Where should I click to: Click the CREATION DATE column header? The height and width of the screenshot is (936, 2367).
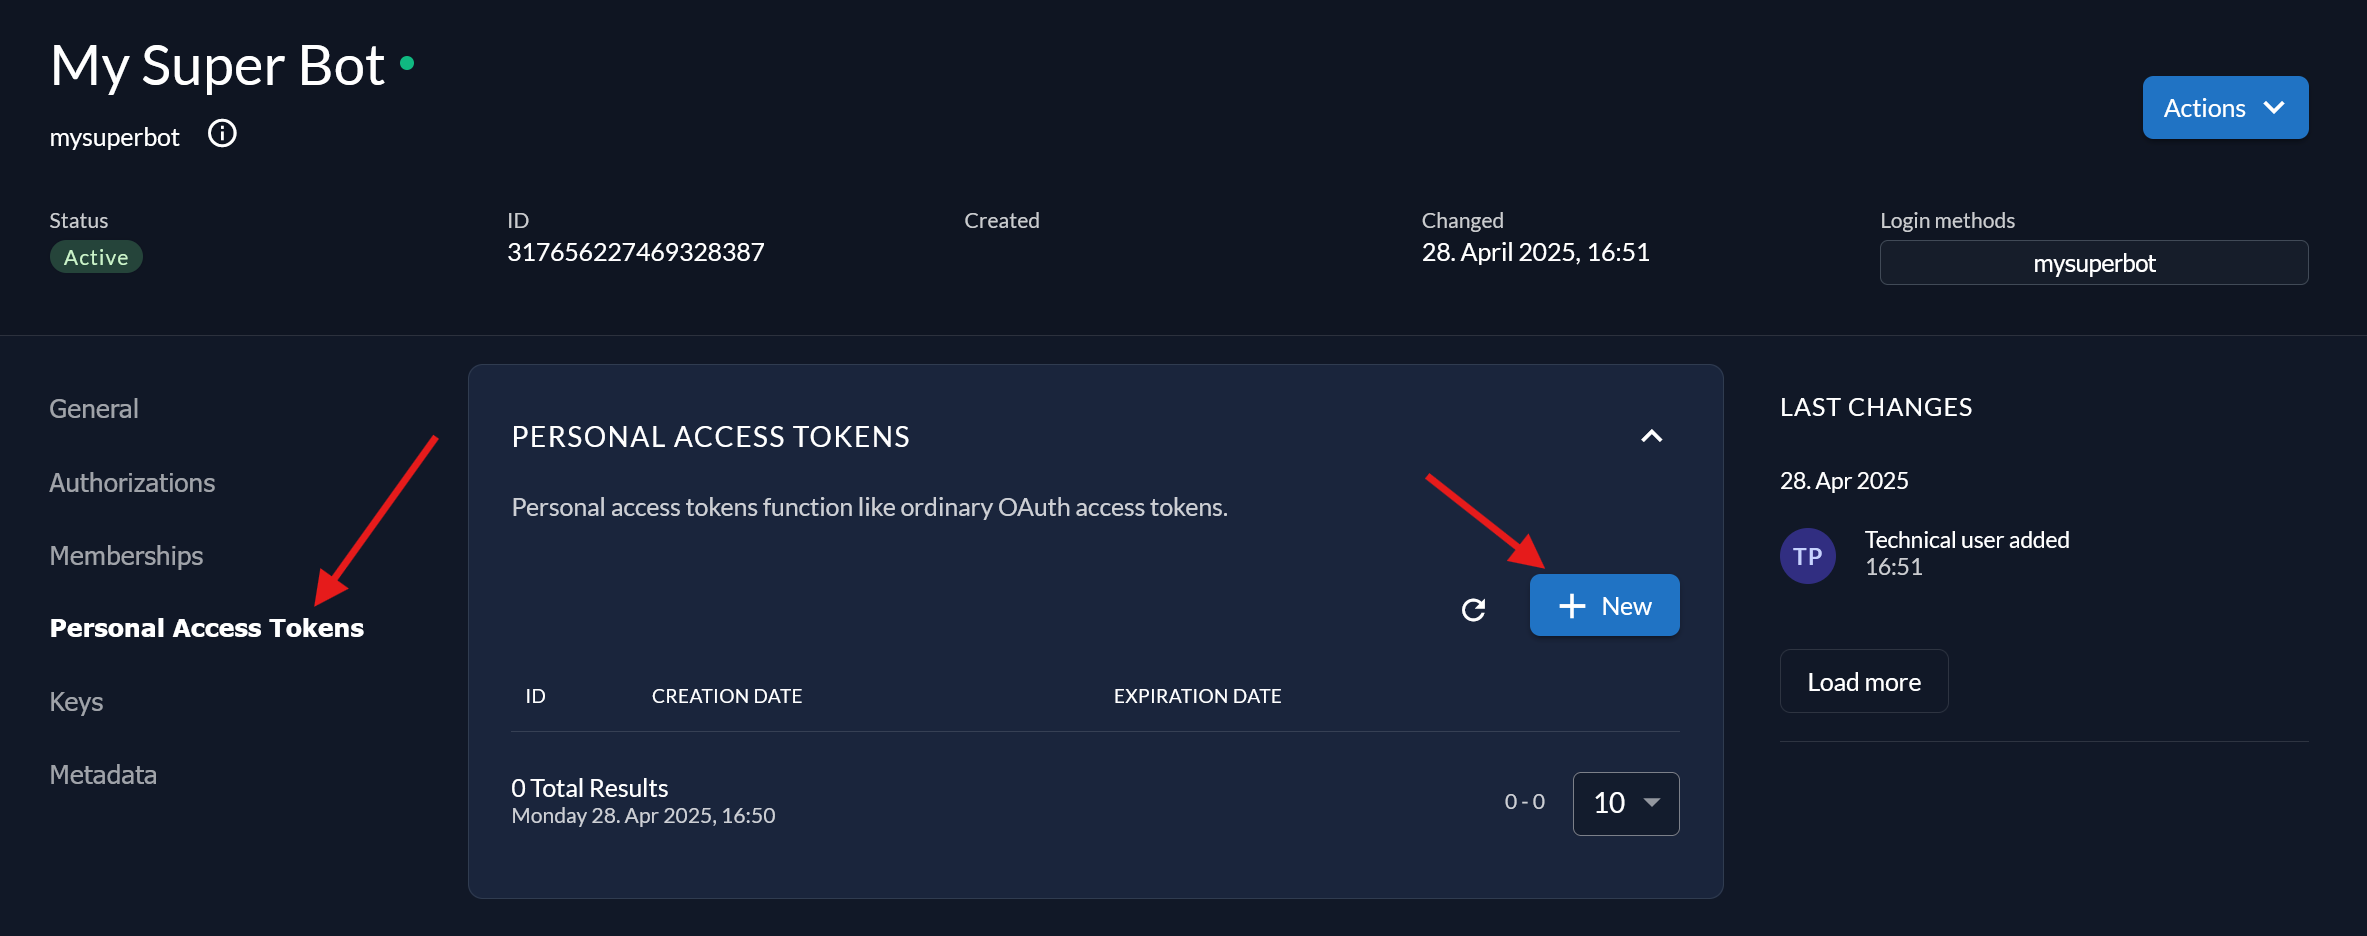(727, 695)
